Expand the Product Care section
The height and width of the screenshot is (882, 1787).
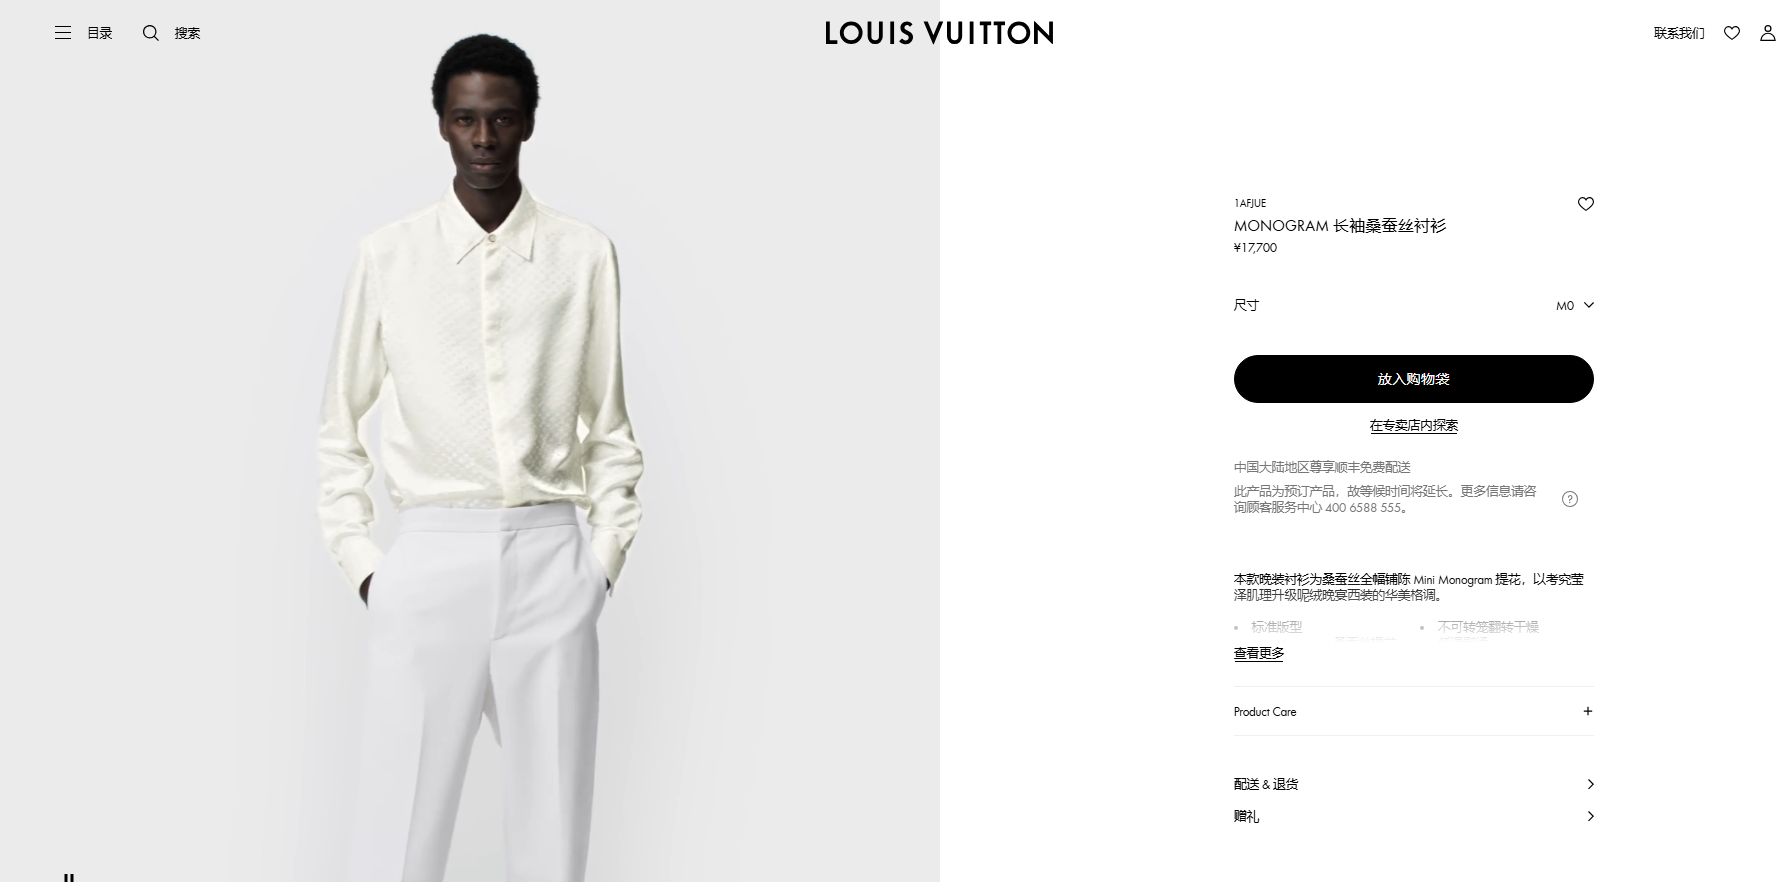(1413, 712)
